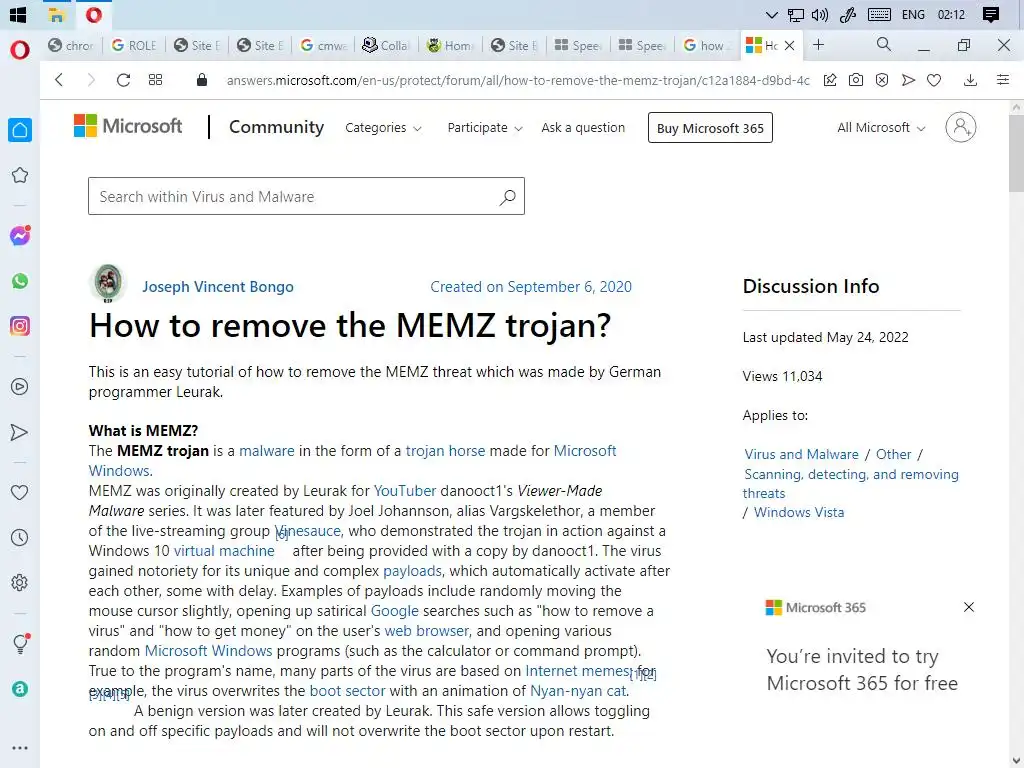
Task: Open the green circled-a sidebar icon
Action: (20, 689)
